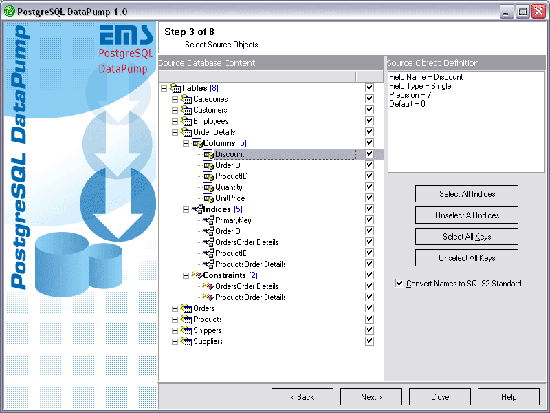Click the Order Details table icon

(x=186, y=132)
